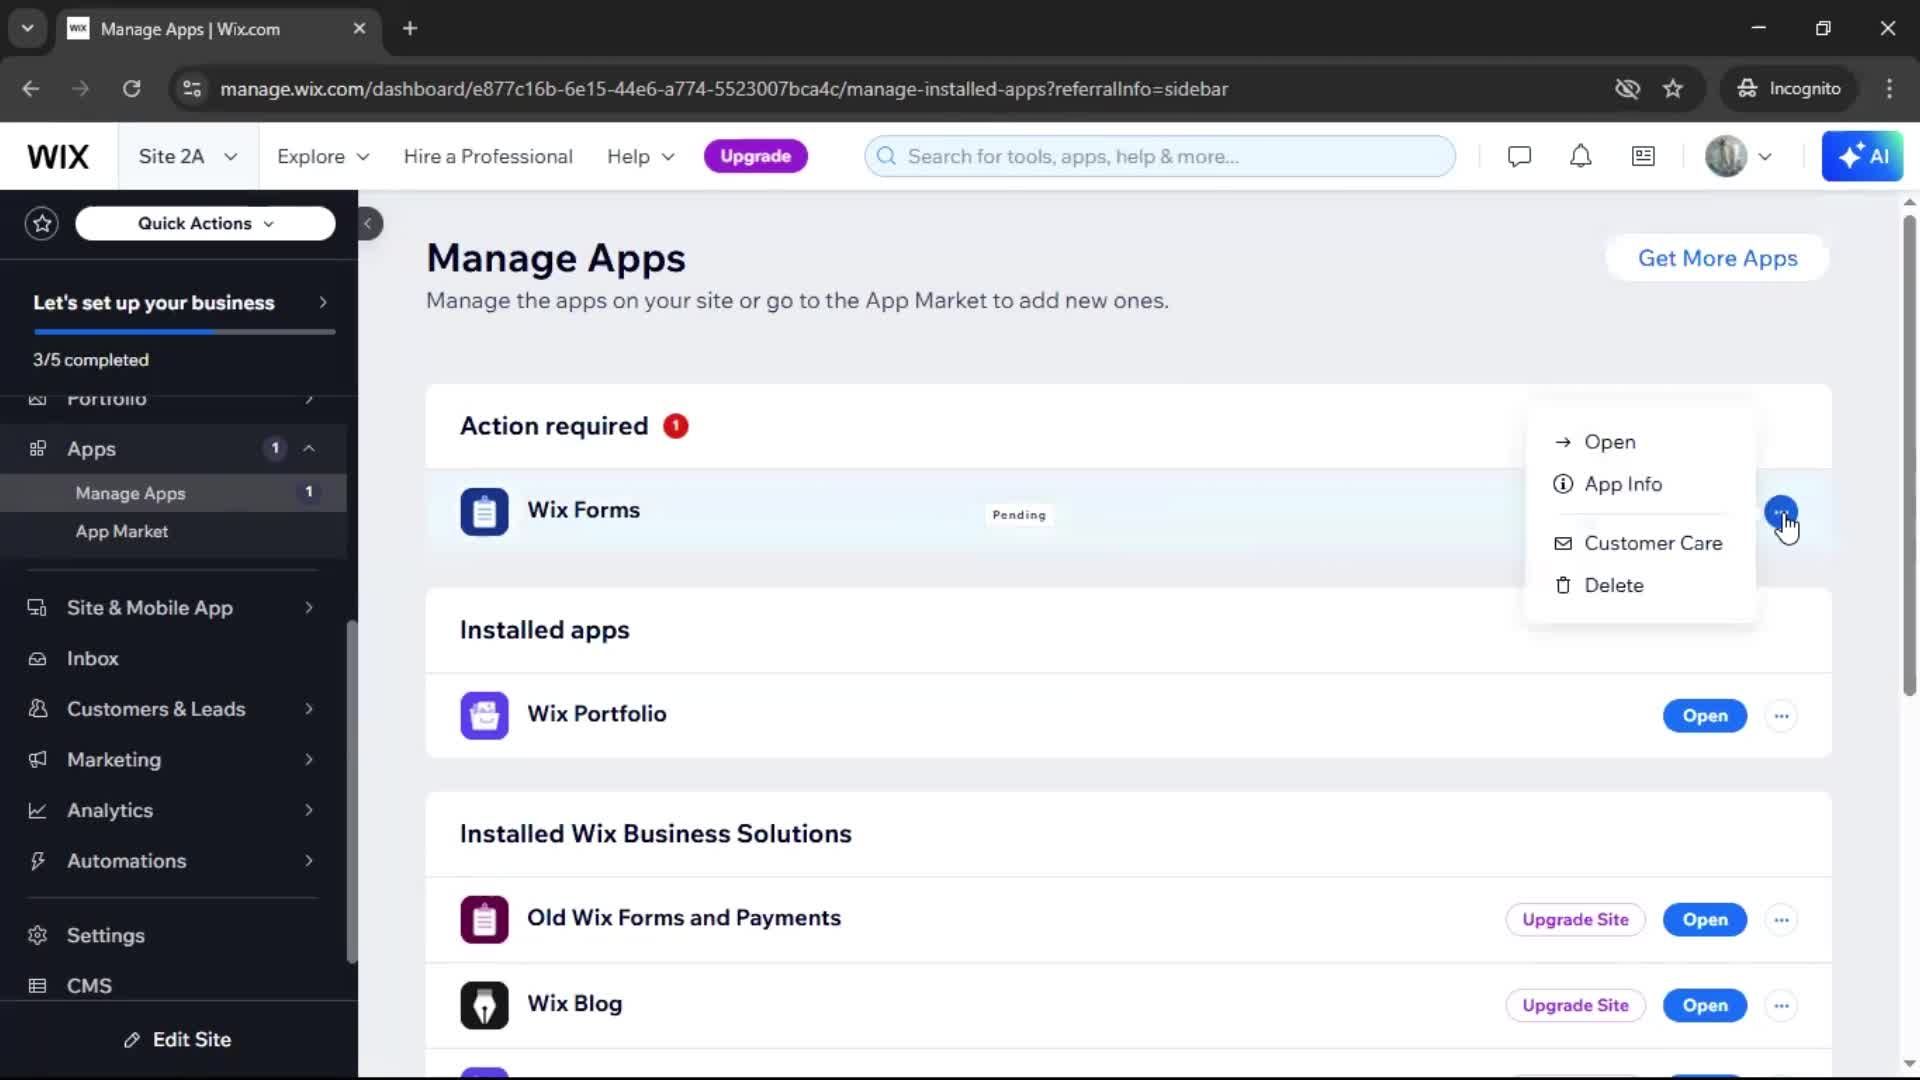
Task: Click the Upgrade button
Action: click(x=755, y=156)
